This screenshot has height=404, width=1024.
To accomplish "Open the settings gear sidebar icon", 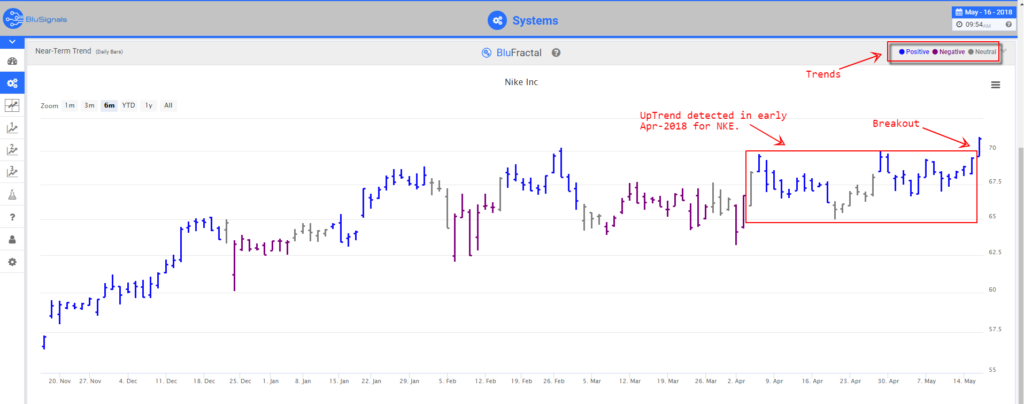I will [12, 262].
